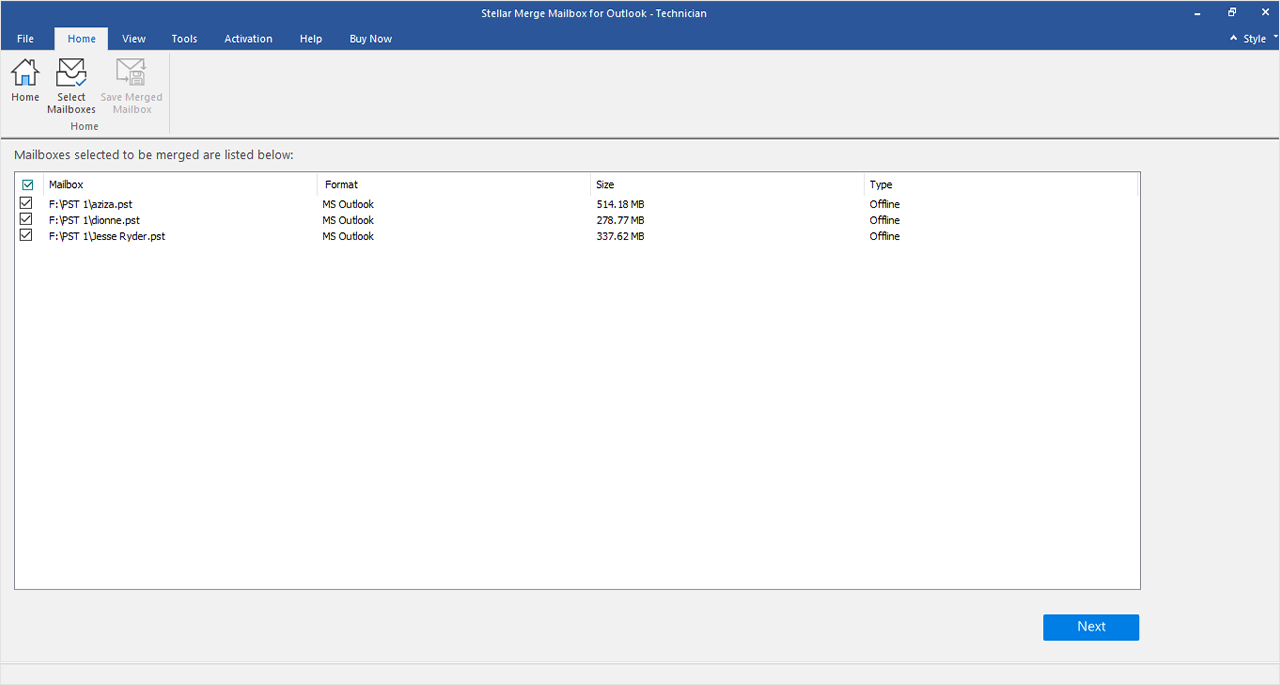The width and height of the screenshot is (1280, 685).
Task: Uncheck the dionne.pst mailbox checkbox
Action: point(27,220)
